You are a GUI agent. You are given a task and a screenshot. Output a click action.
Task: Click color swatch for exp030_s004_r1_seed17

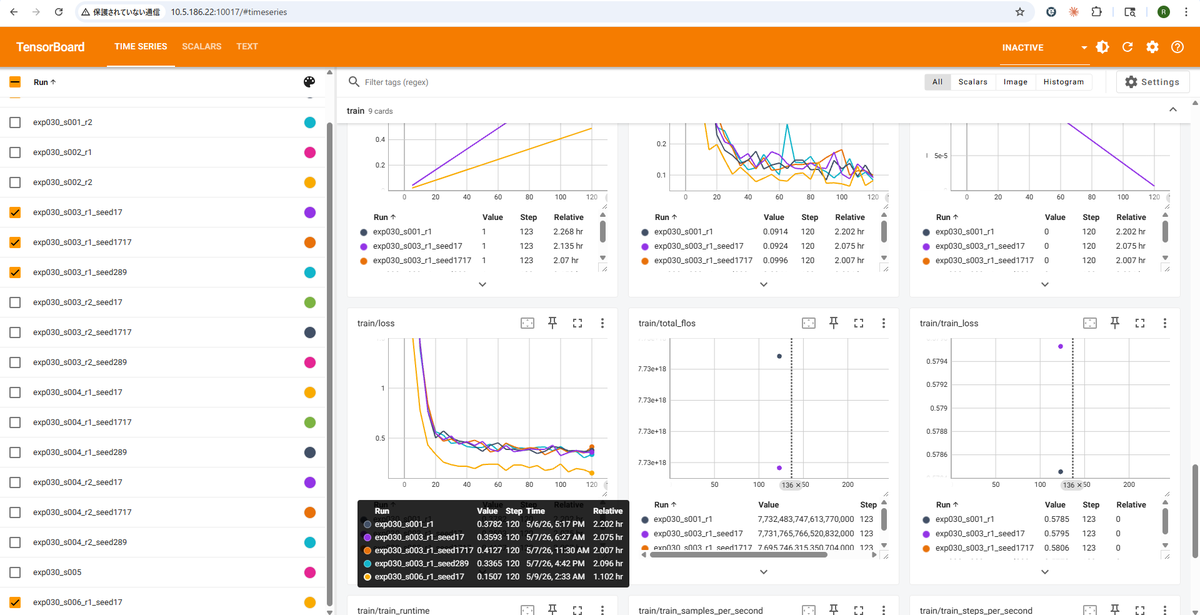[310, 392]
